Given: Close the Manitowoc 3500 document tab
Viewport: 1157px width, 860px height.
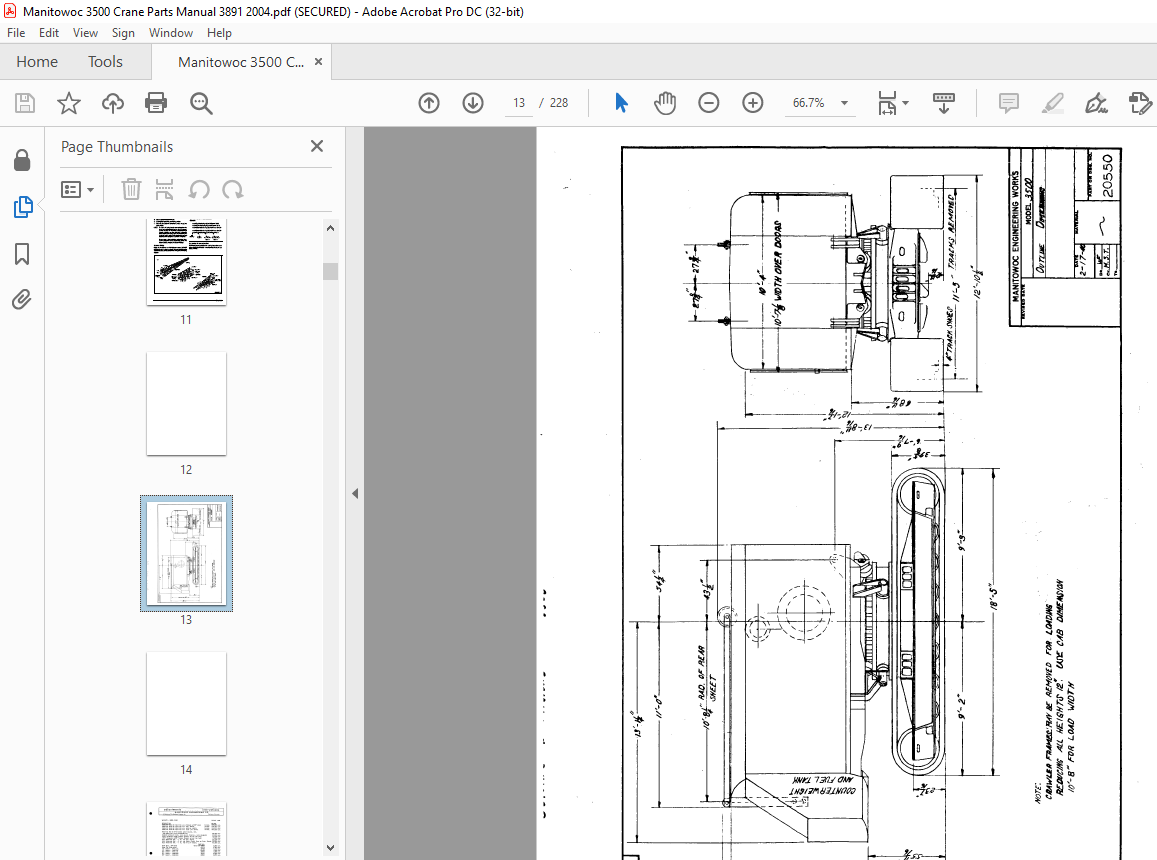Looking at the screenshot, I should (319, 61).
